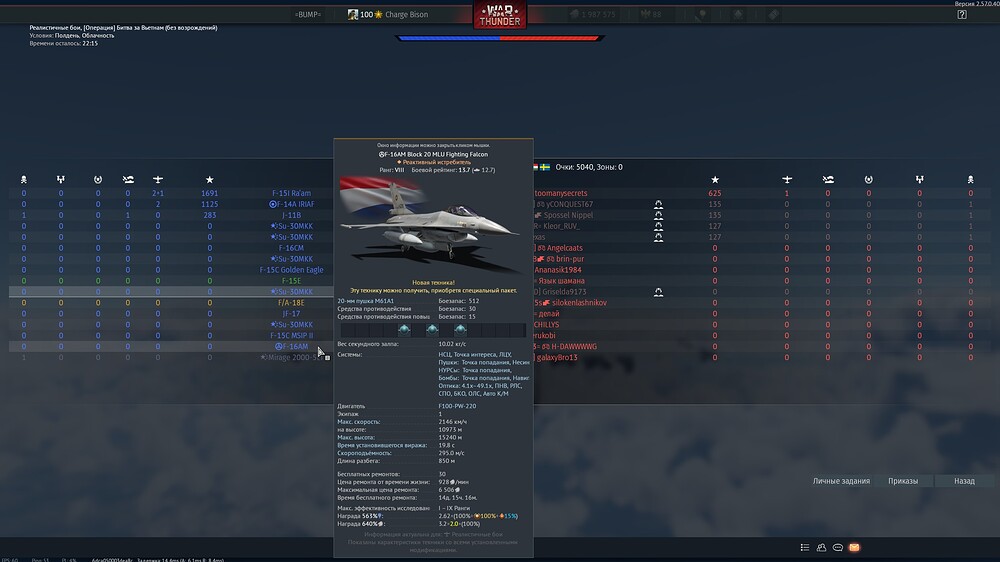This screenshot has height=562, width=1000.
Task: Open Приказы button
Action: tap(903, 481)
